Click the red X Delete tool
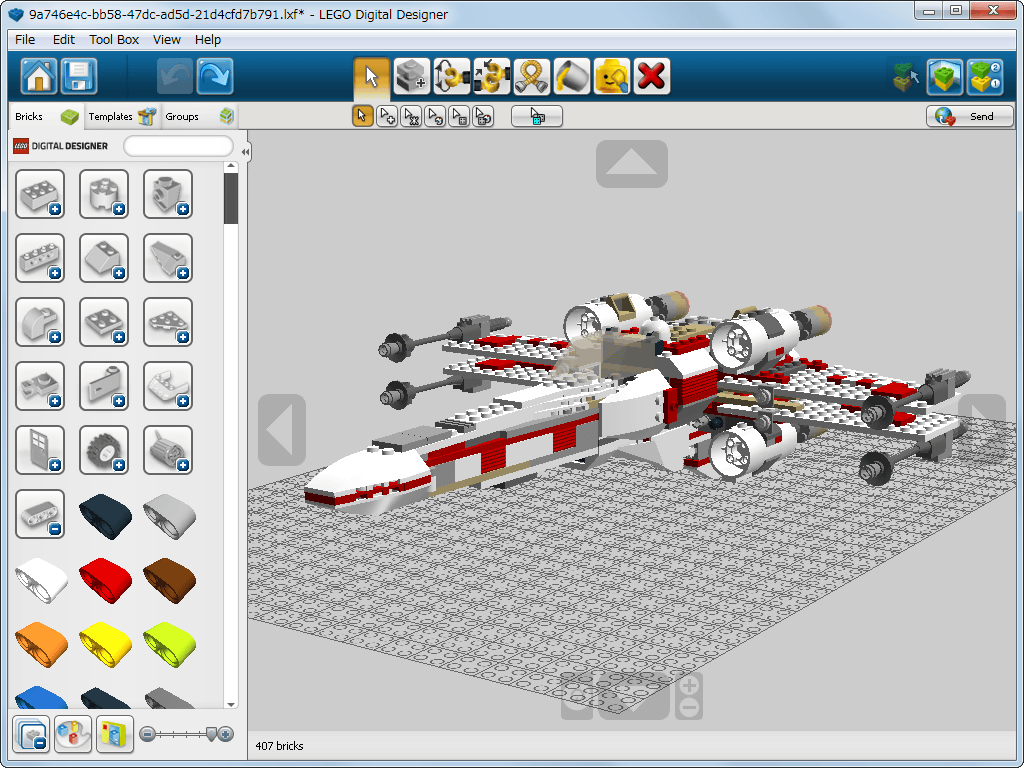Screen dimensions: 1024x768 [x=652, y=76]
